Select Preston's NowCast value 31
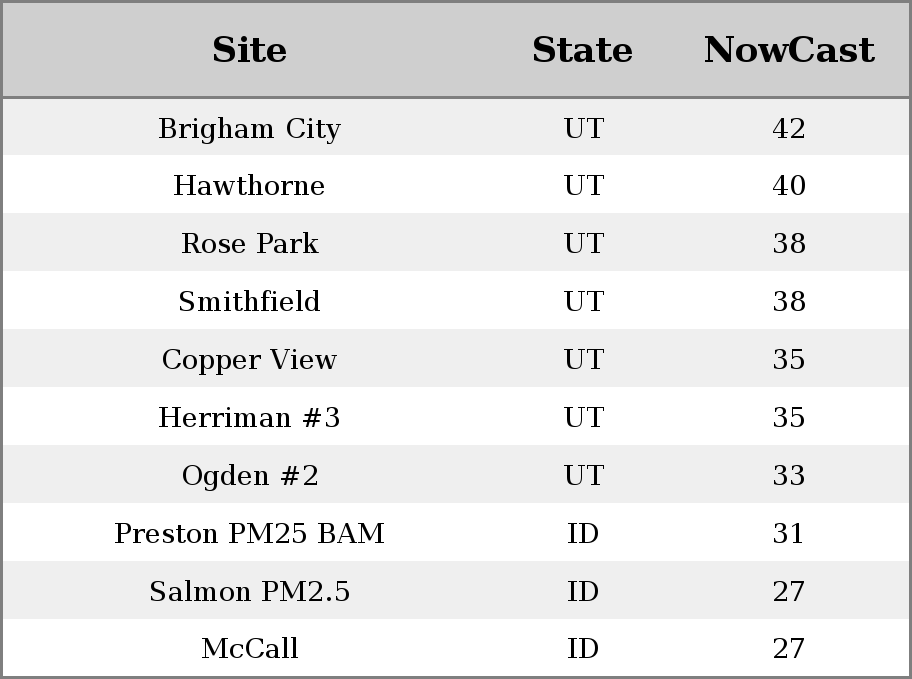 click(x=788, y=534)
